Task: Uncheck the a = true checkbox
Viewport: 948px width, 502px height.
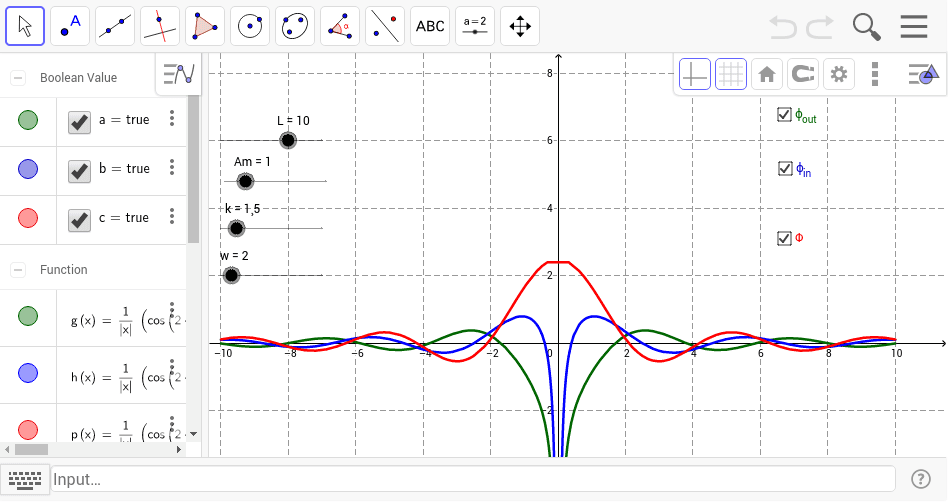Action: point(79,122)
